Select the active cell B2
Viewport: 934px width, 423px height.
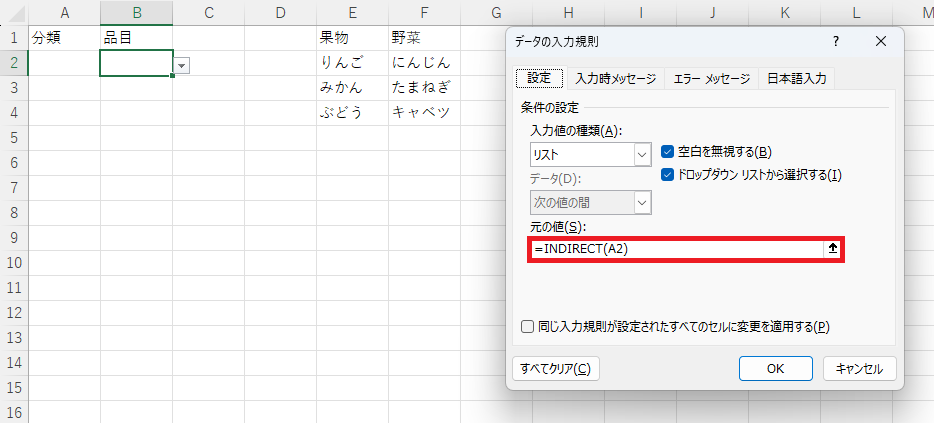136,63
